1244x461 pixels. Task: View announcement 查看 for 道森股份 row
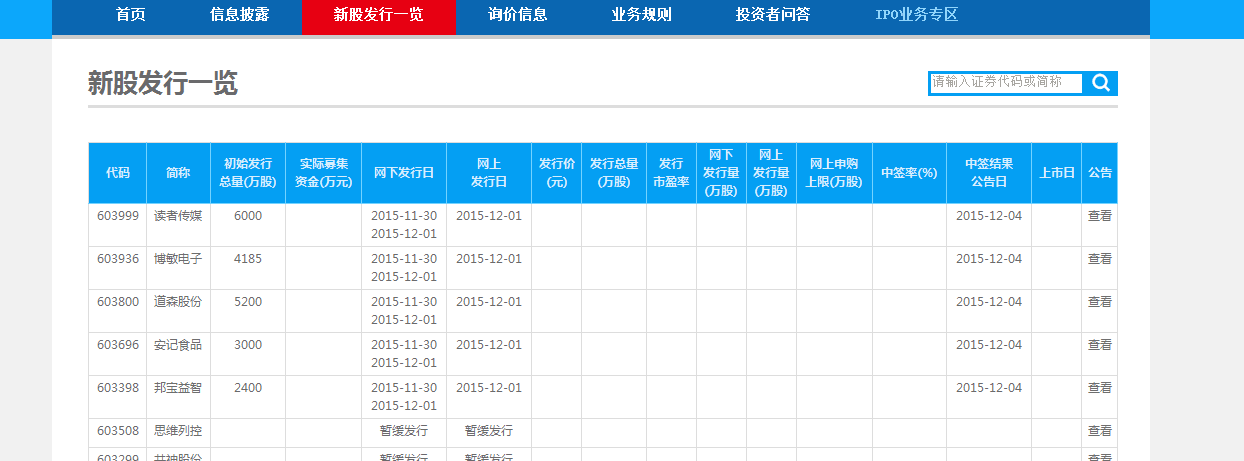coord(1100,302)
